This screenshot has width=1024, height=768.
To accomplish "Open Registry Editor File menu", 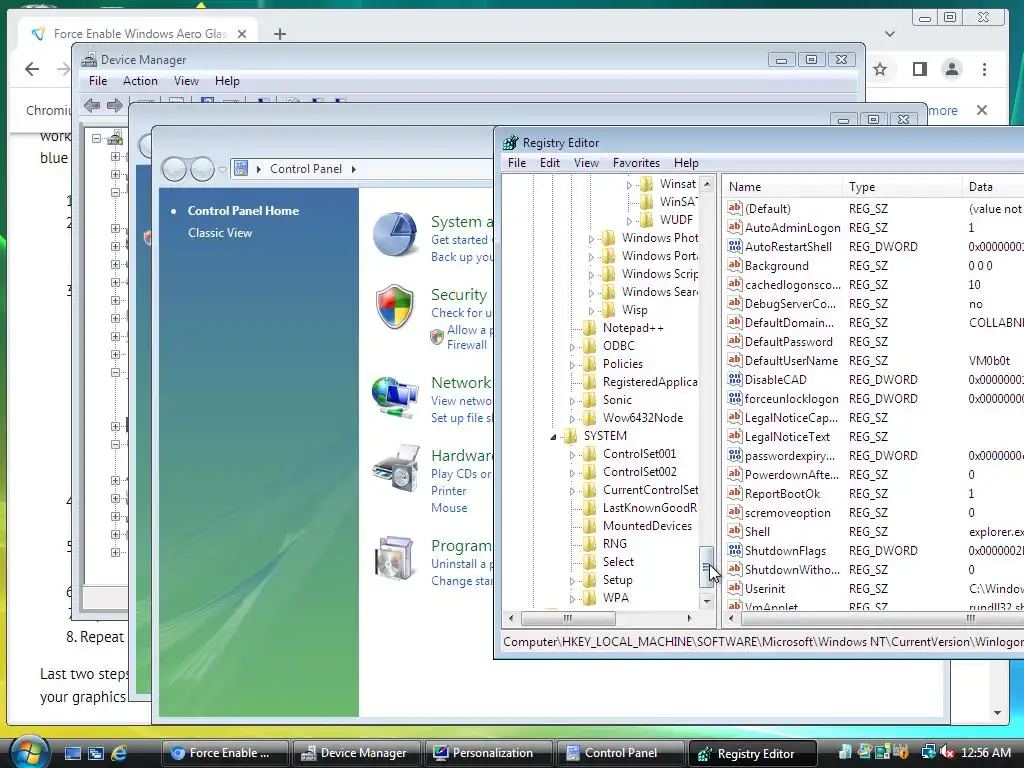I will 517,163.
